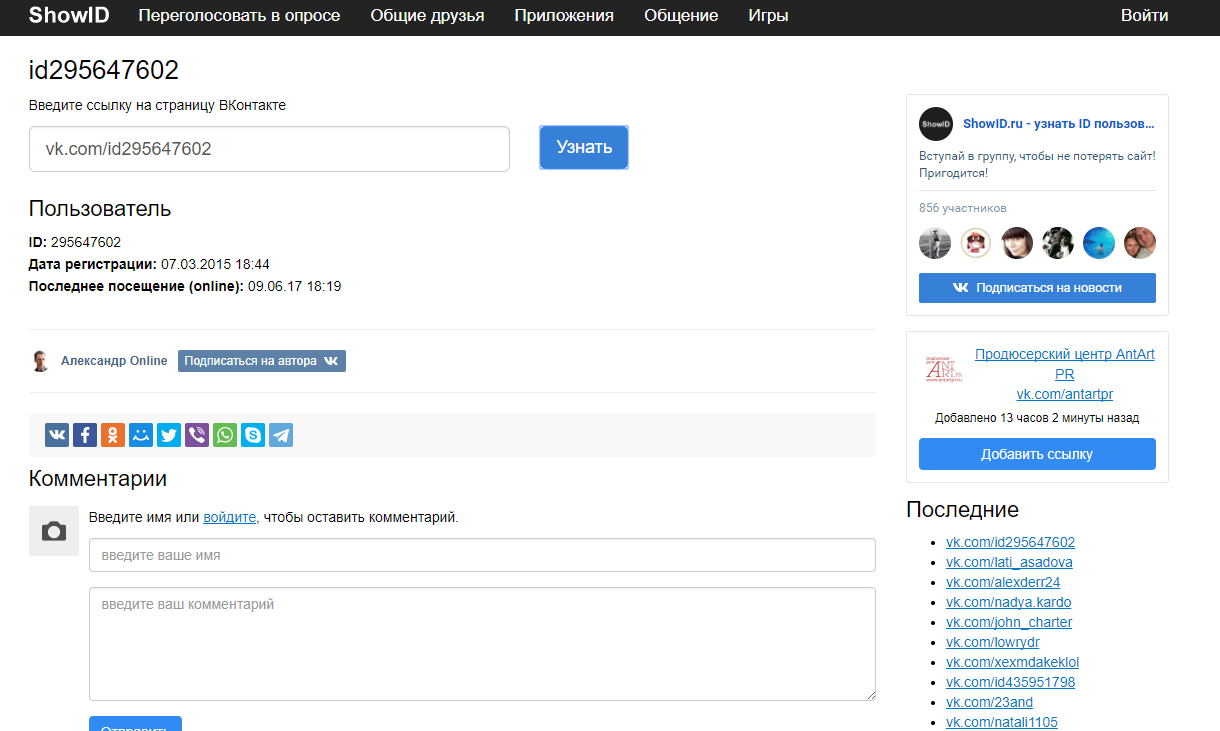Screen dimensions: 1220x731
Task: Open vk.com/natali1105 recent link
Action: pos(1002,722)
